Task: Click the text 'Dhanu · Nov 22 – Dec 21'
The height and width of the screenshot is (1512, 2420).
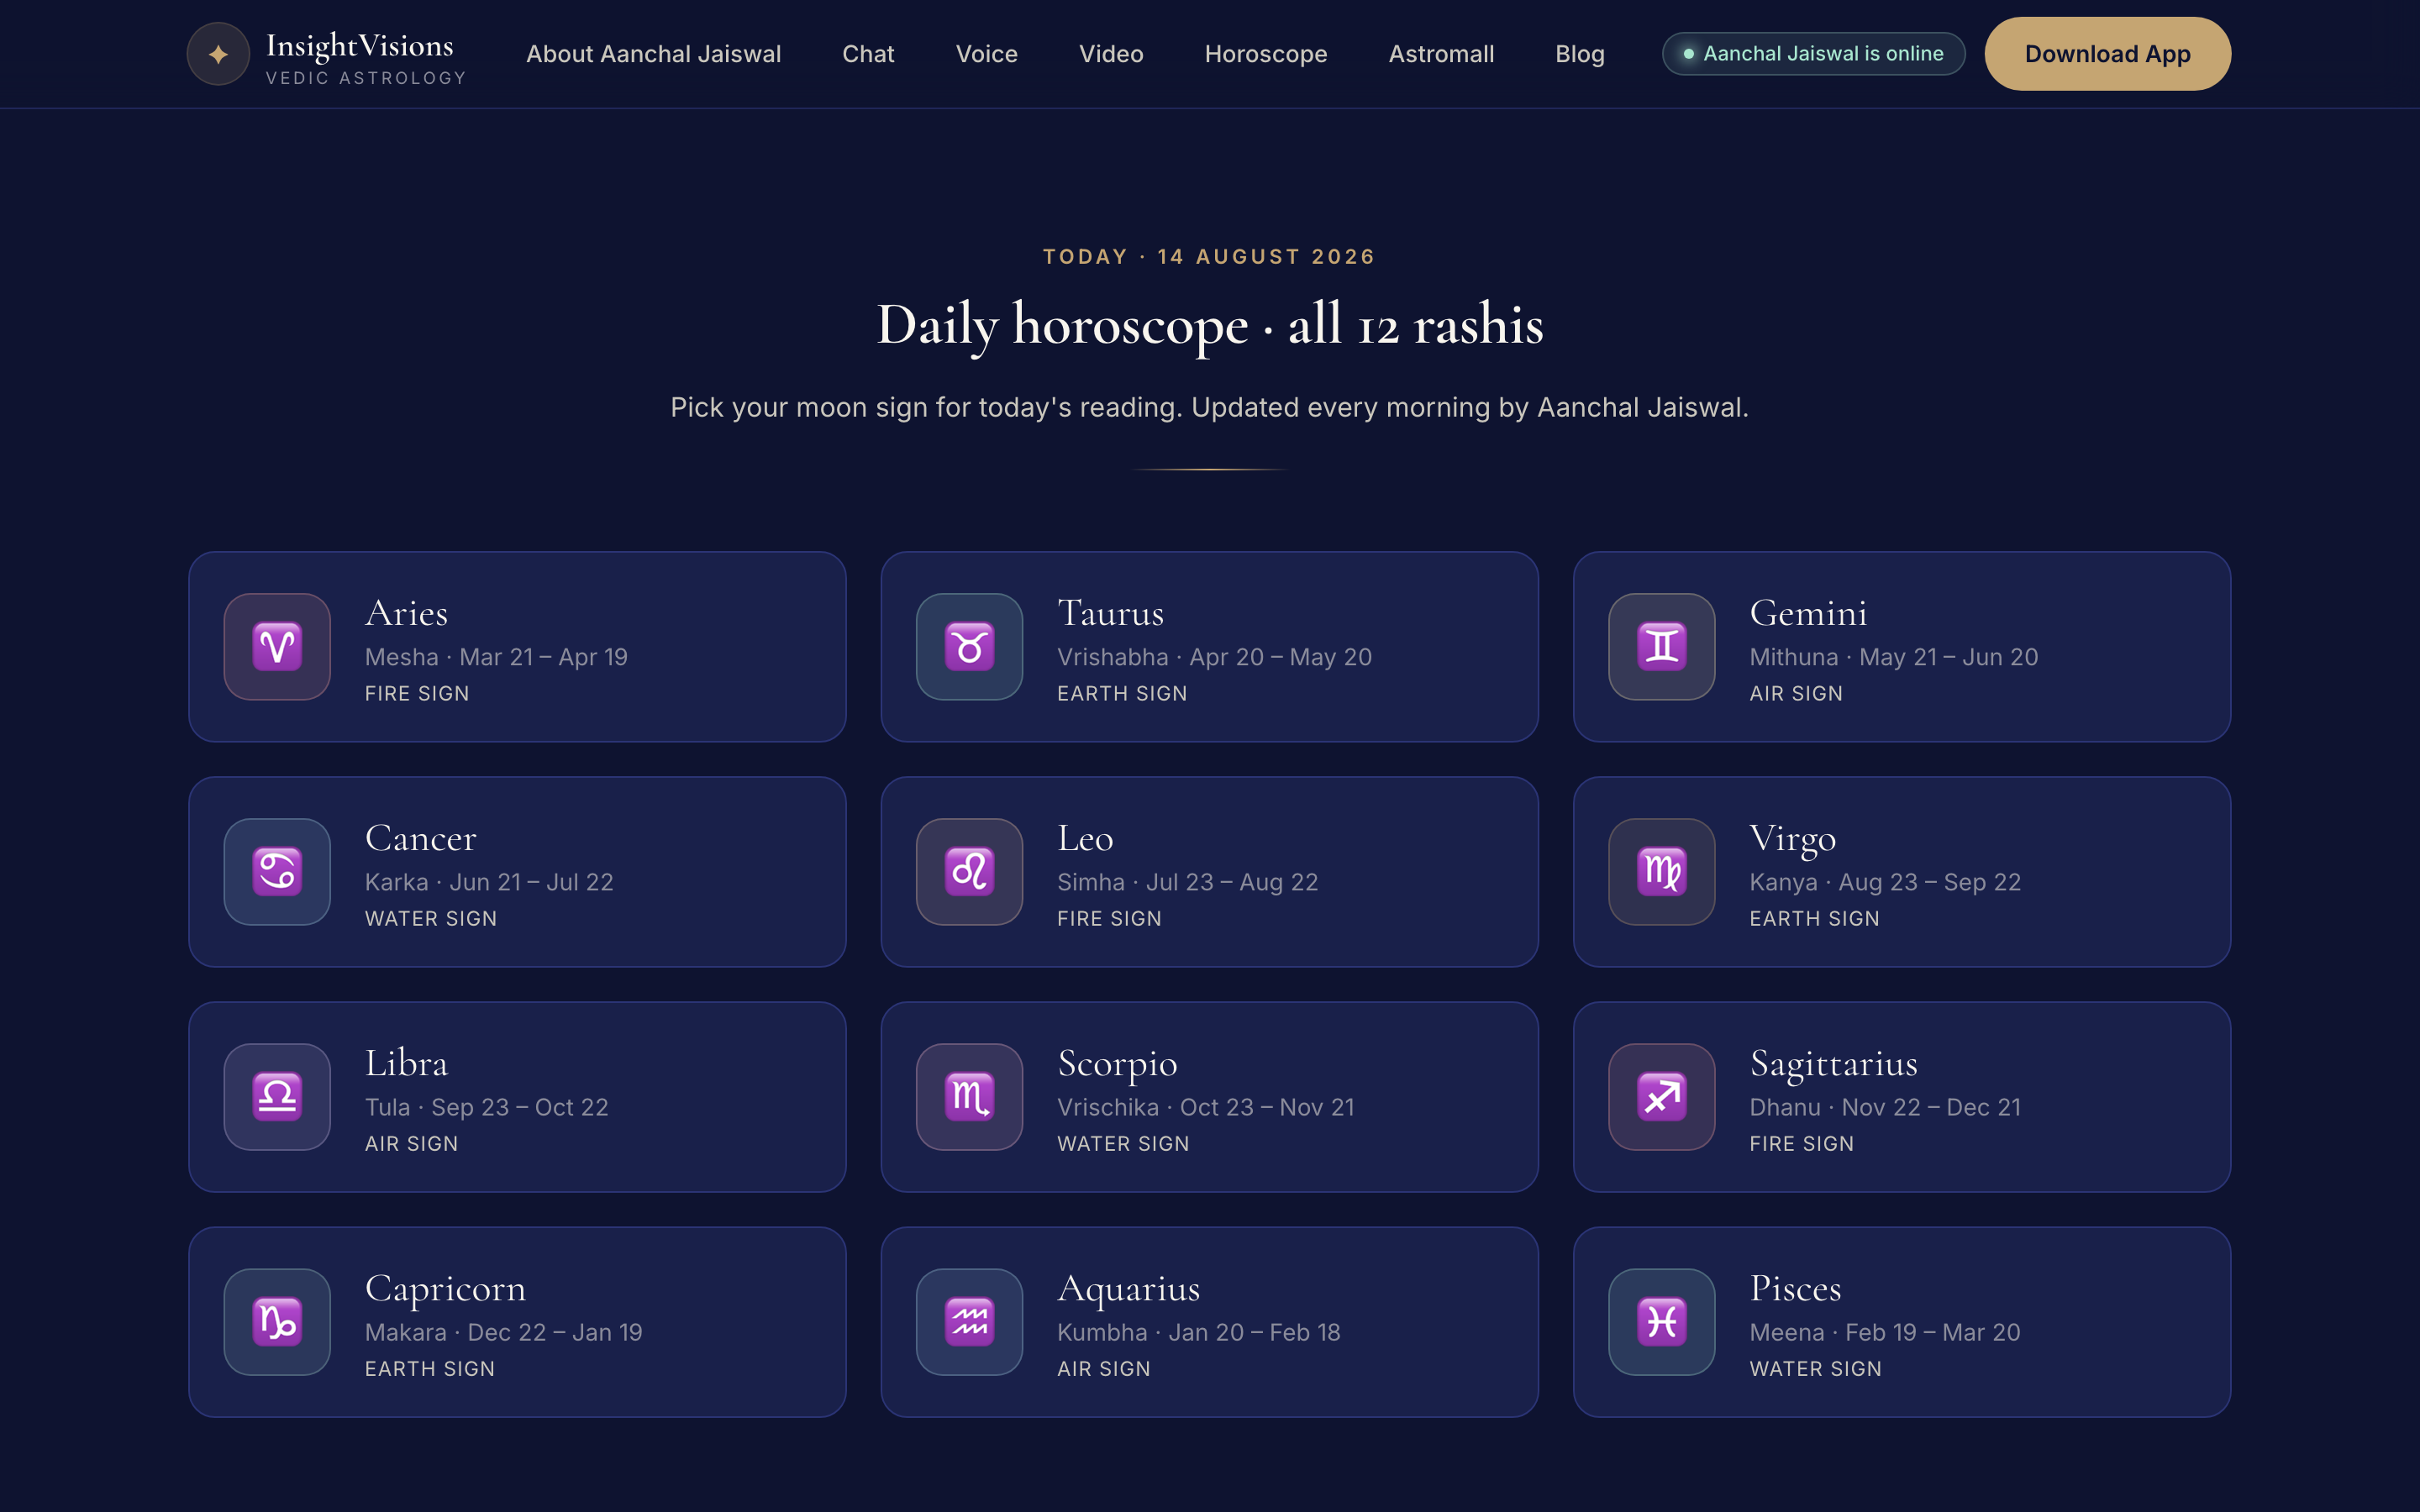Action: pos(1885,1107)
